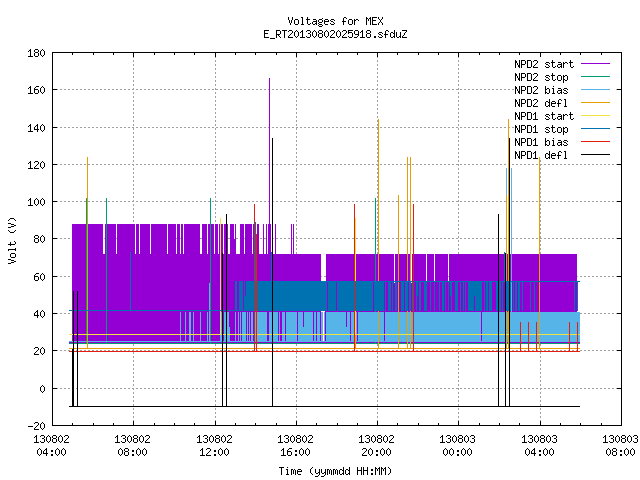Click the chart title Voltages for MEX
Screen dimensions: 640x480
pyautogui.click(x=335, y=21)
